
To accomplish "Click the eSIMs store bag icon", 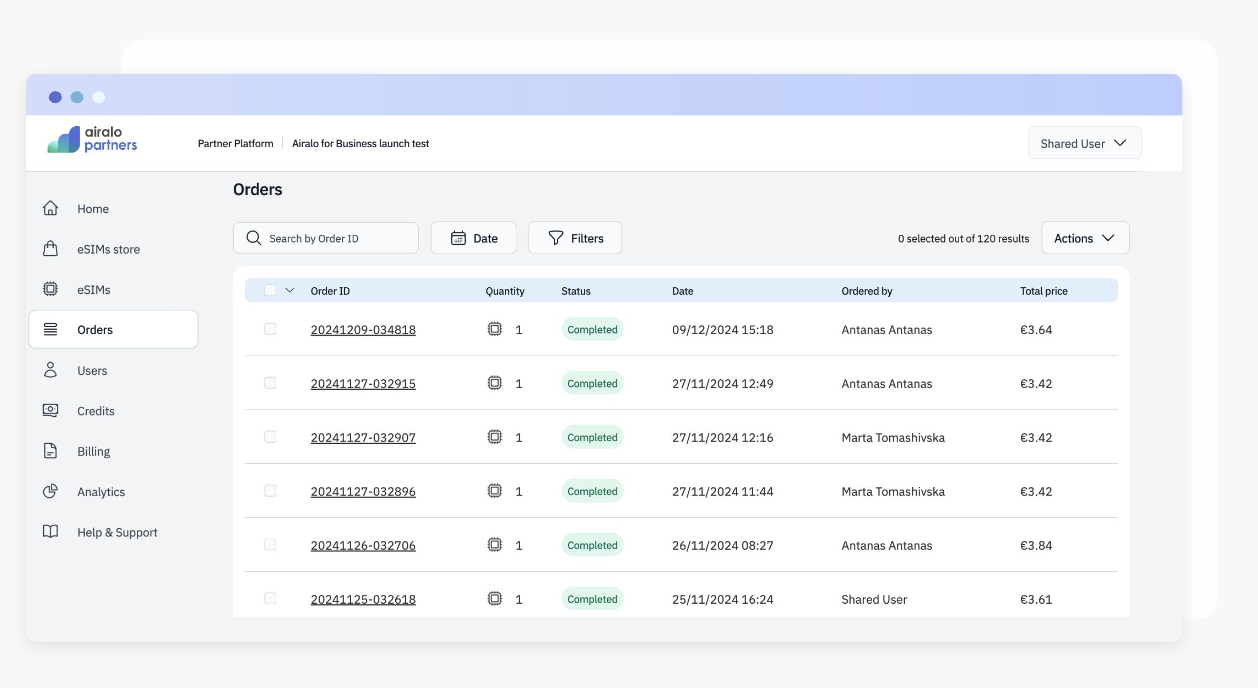I will [x=50, y=249].
